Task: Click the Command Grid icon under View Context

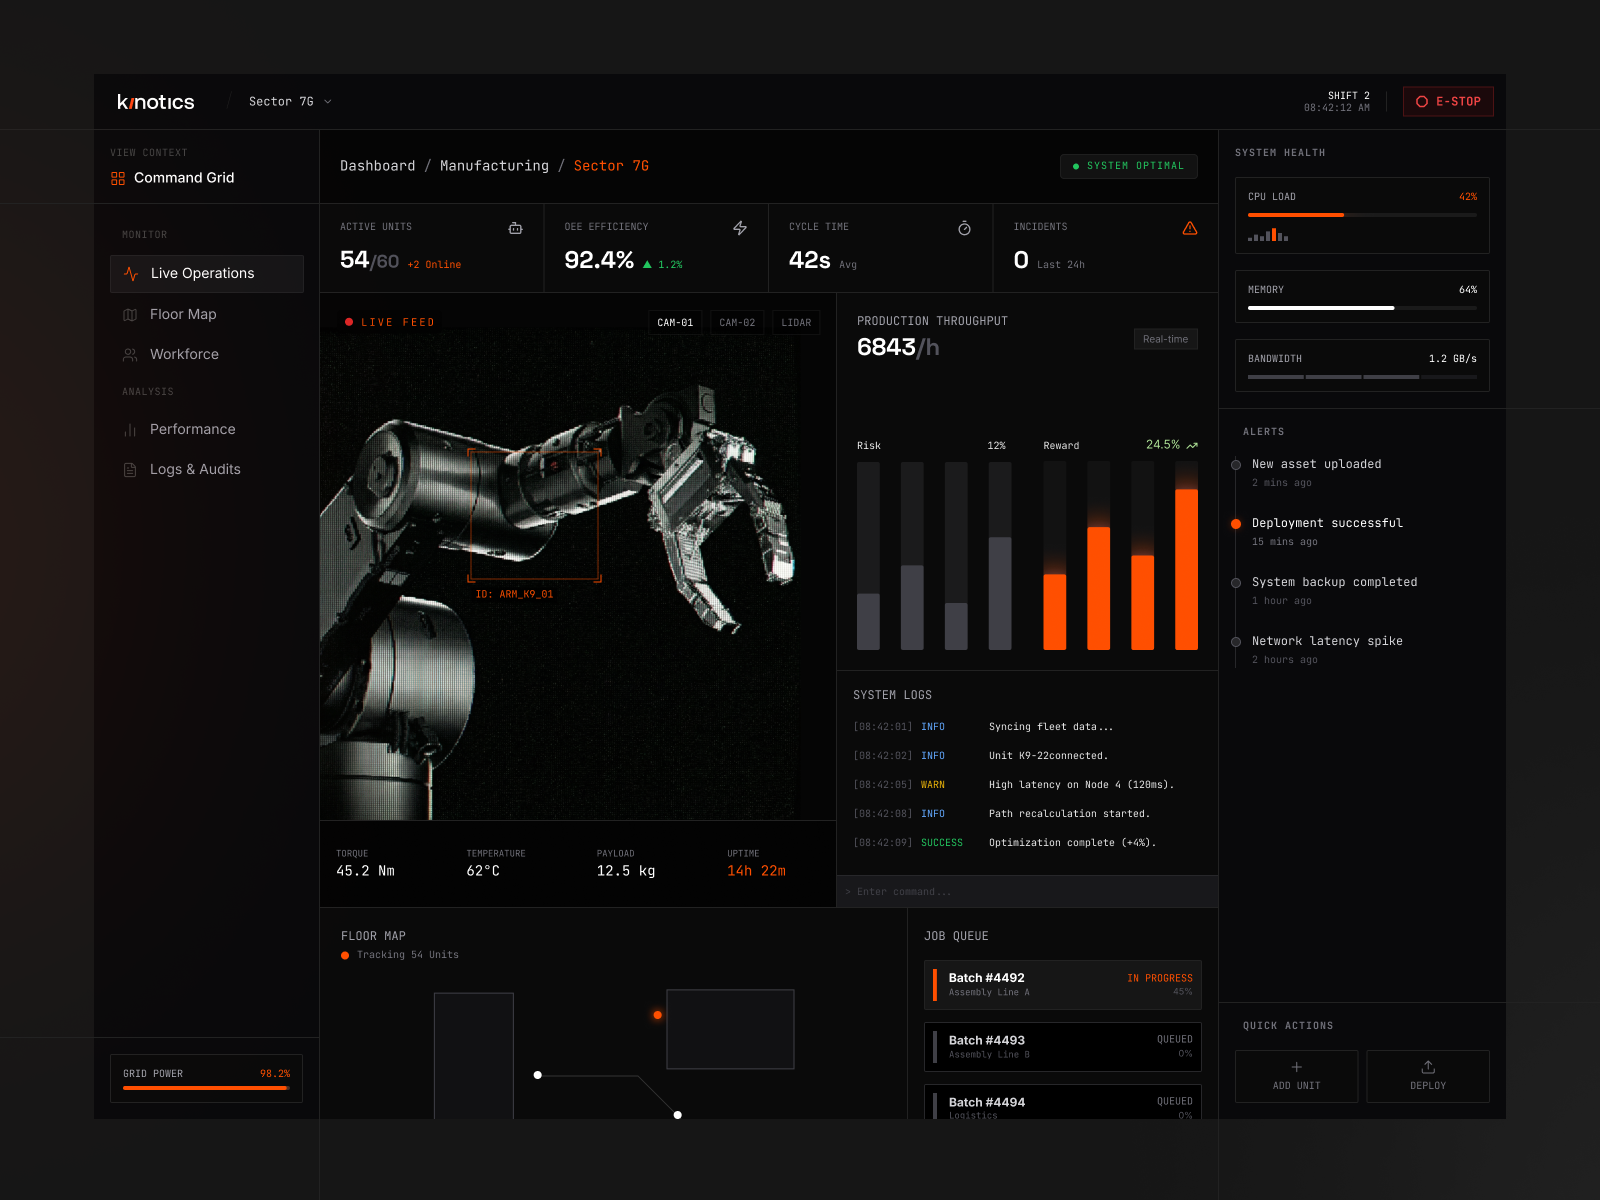Action: pyautogui.click(x=116, y=178)
